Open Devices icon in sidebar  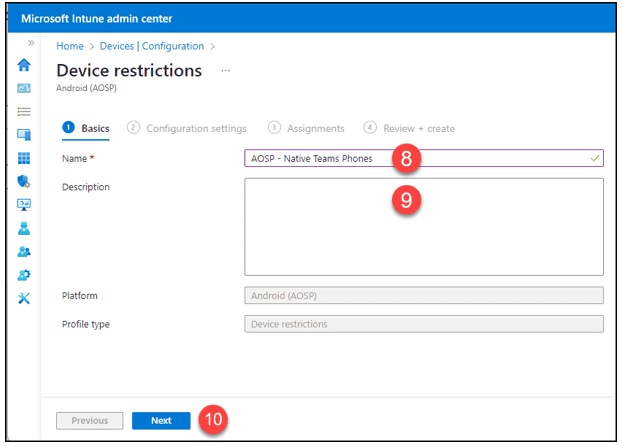(24, 135)
